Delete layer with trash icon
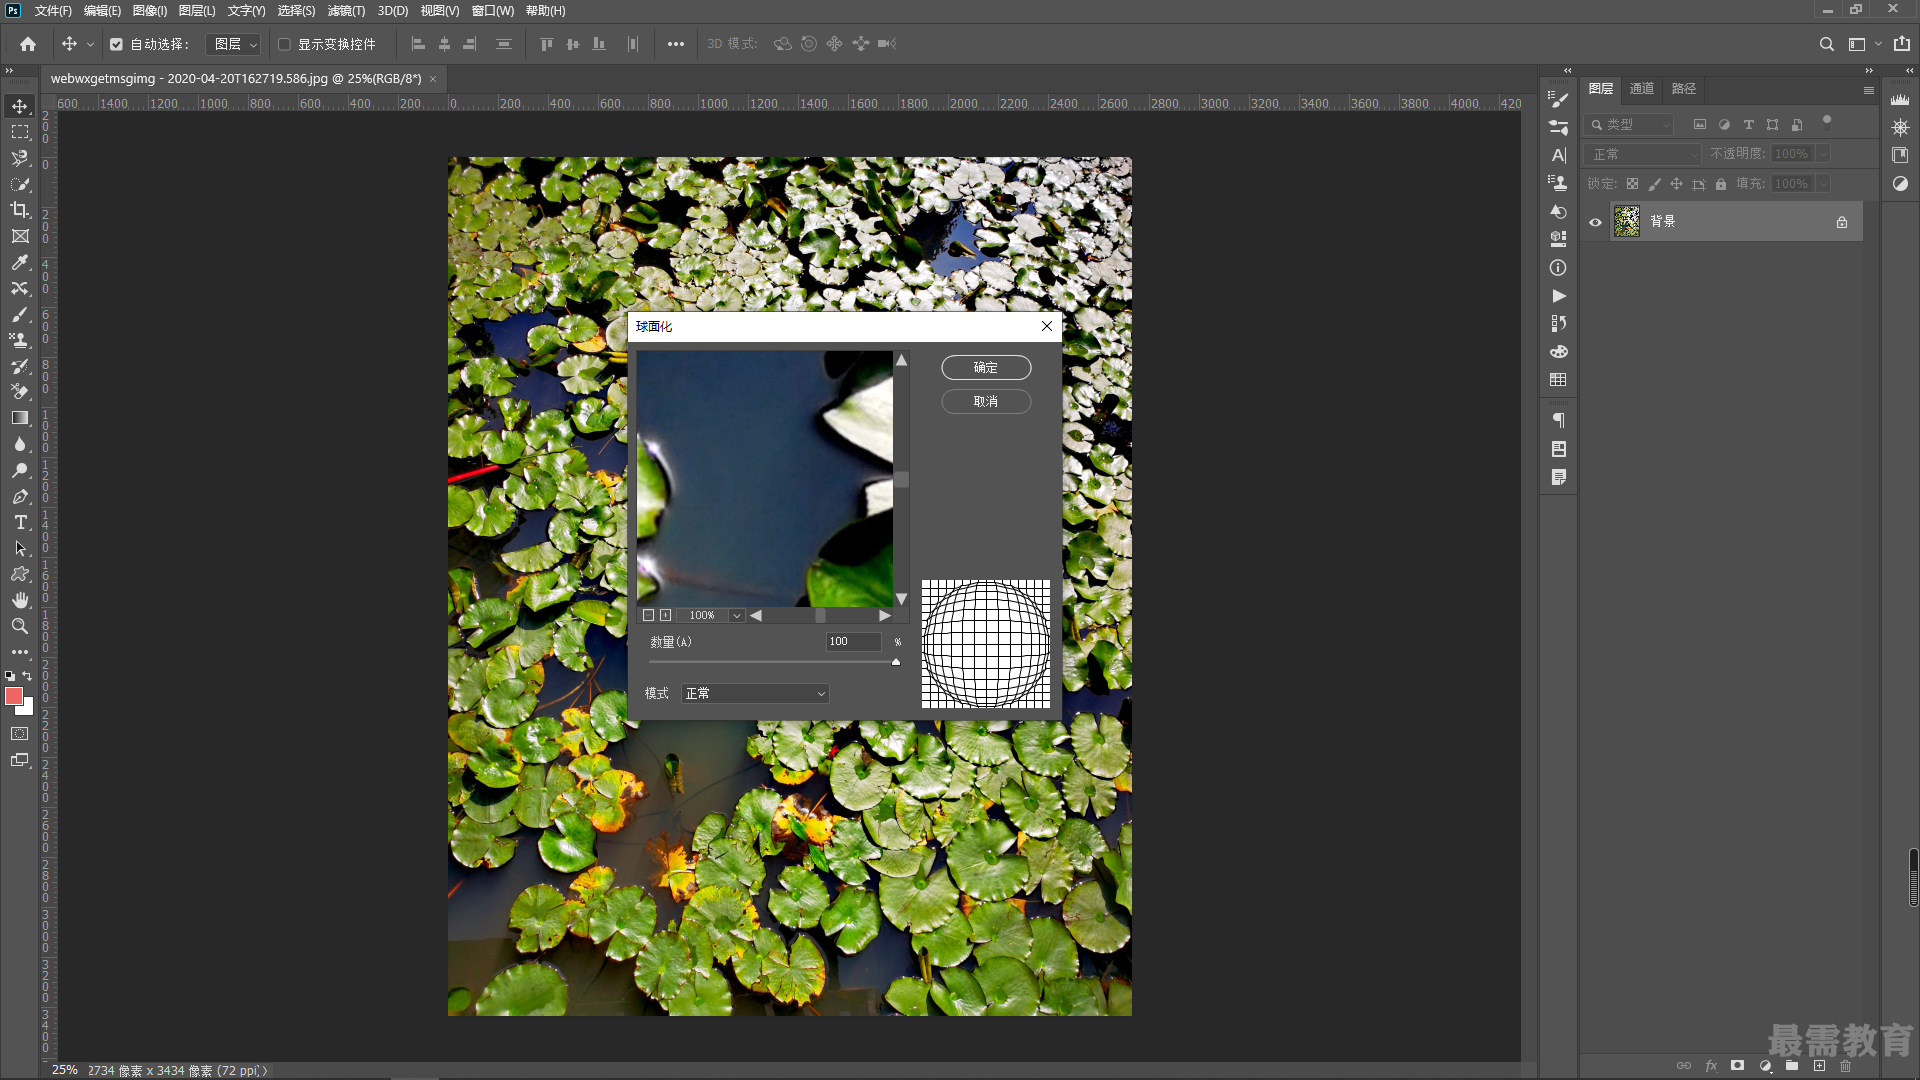The width and height of the screenshot is (1920, 1080). [1846, 1066]
